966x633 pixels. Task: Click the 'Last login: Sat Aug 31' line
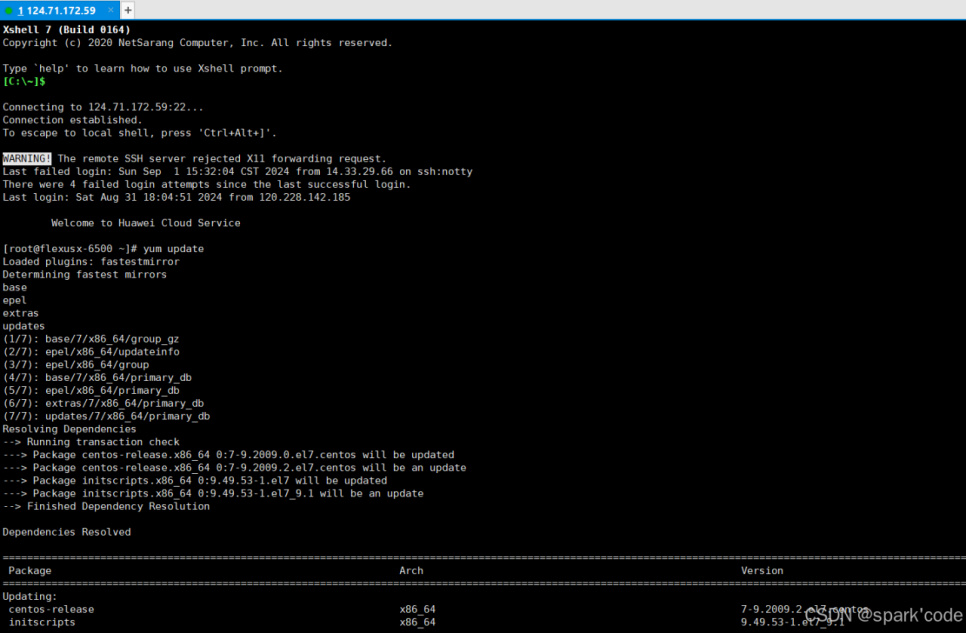[x=176, y=197]
